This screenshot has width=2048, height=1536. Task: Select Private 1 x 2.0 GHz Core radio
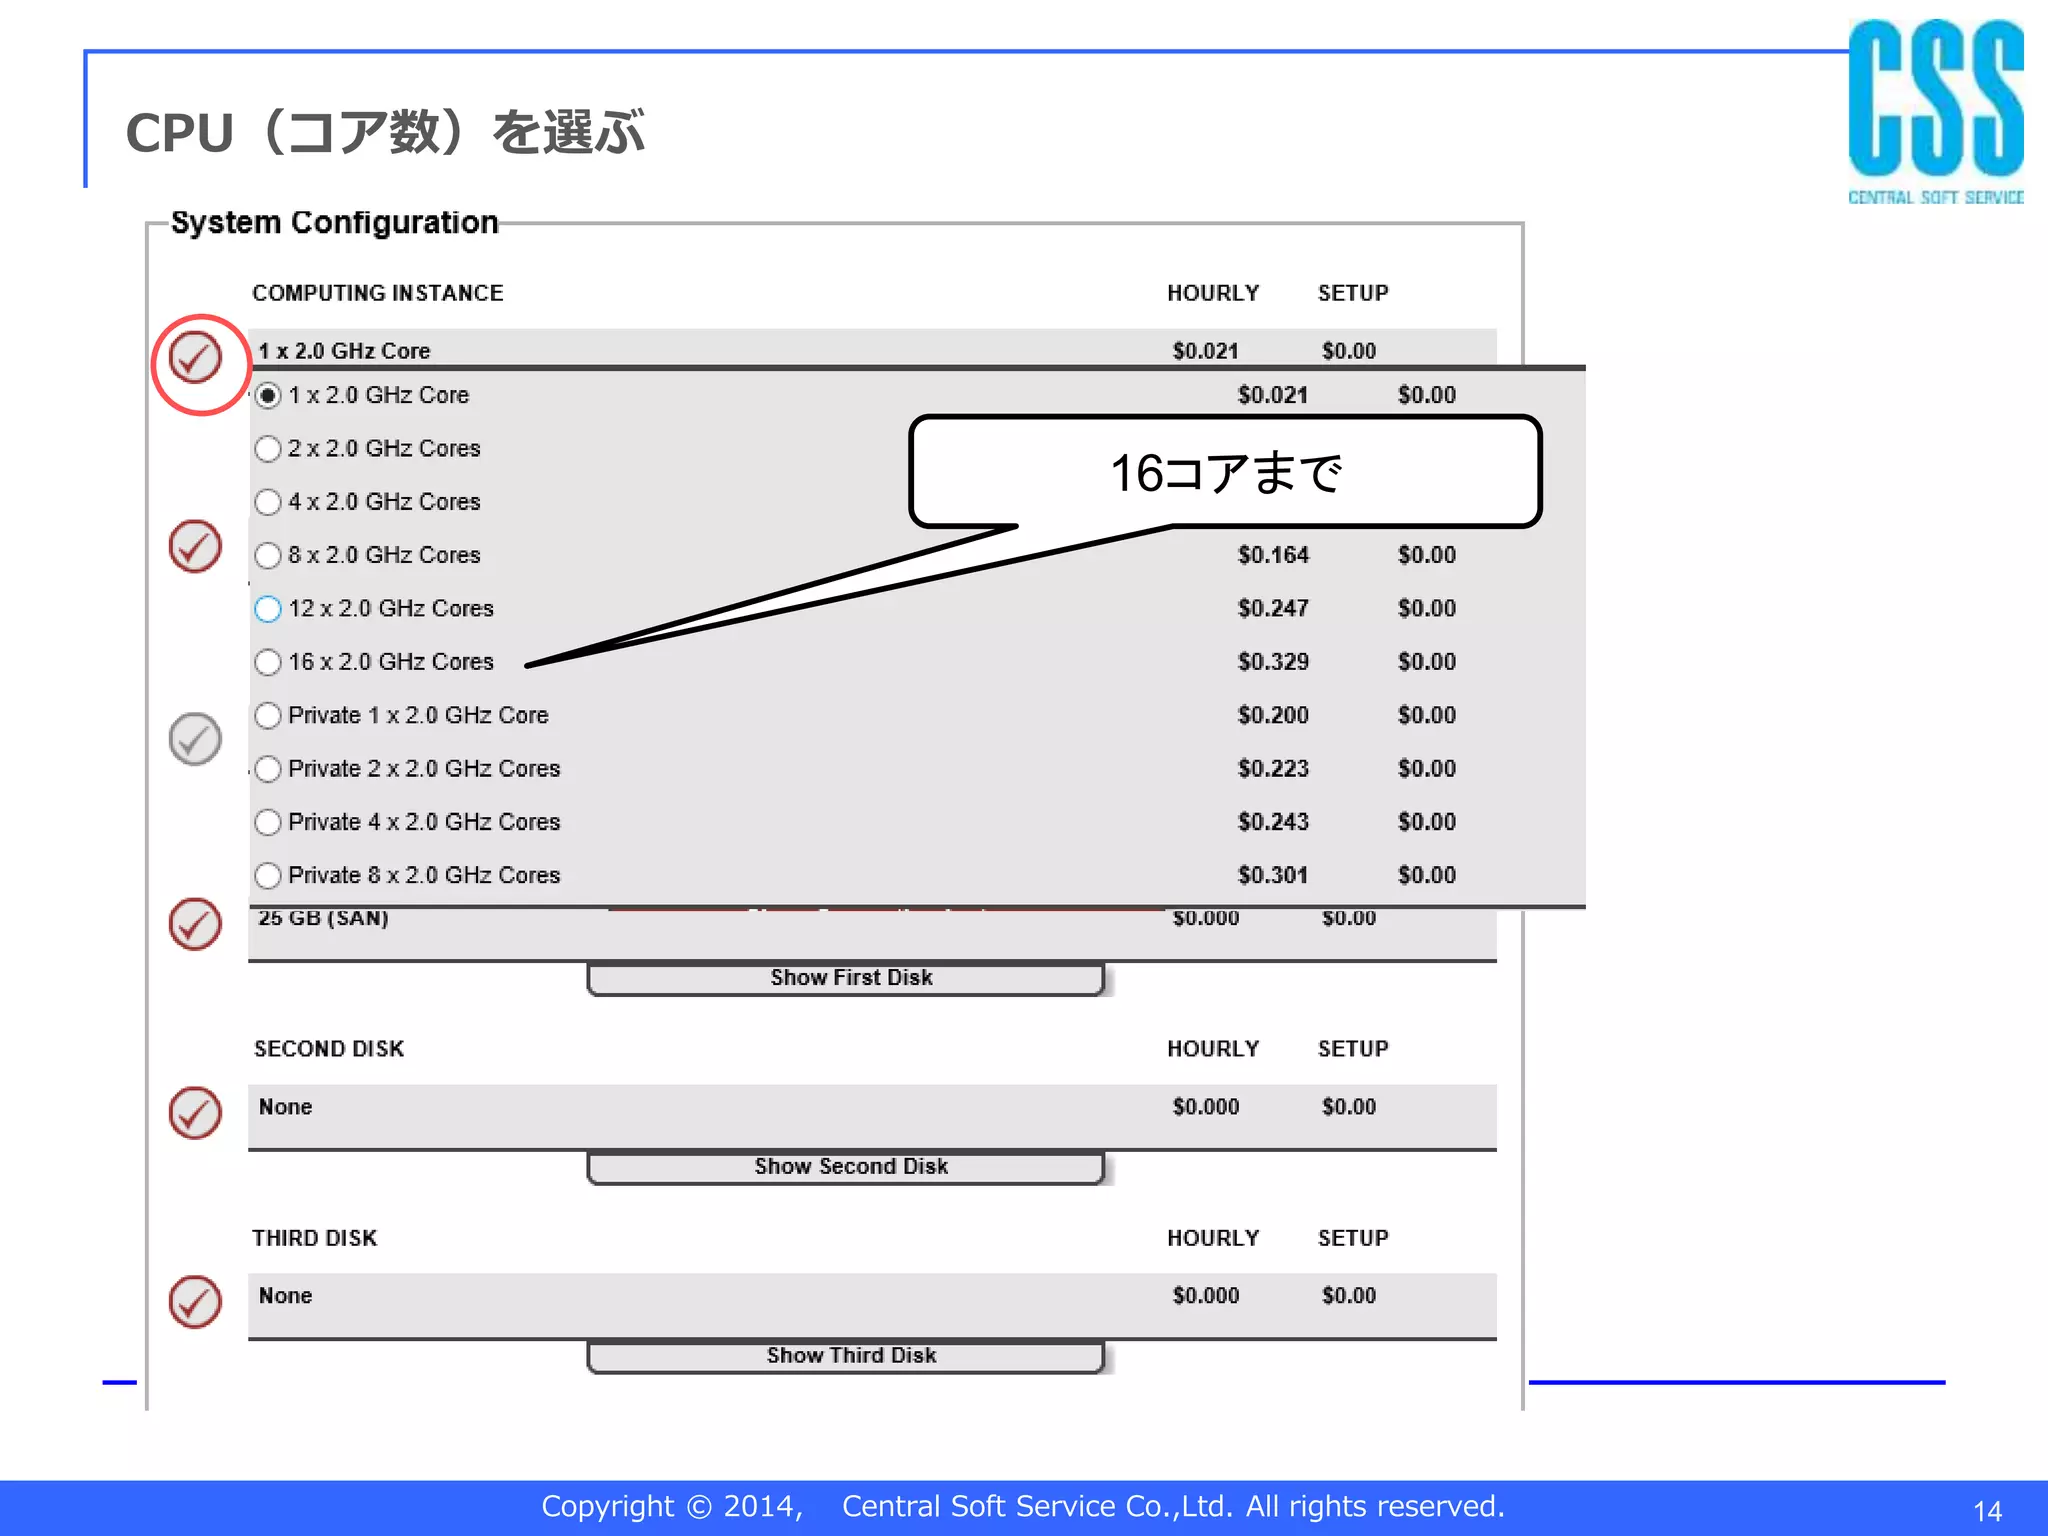point(267,715)
